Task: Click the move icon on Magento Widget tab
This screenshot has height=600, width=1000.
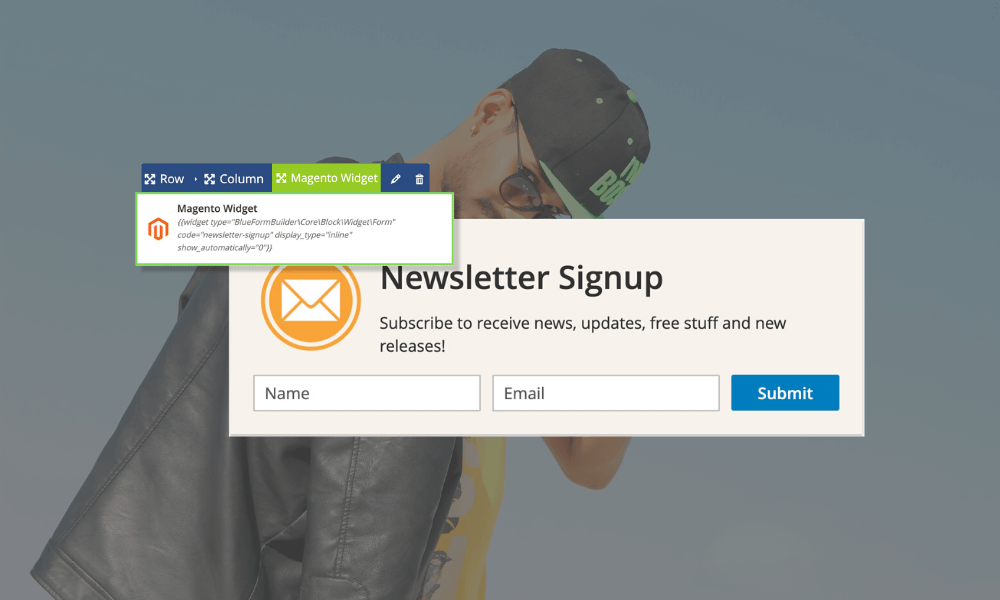Action: 281,178
